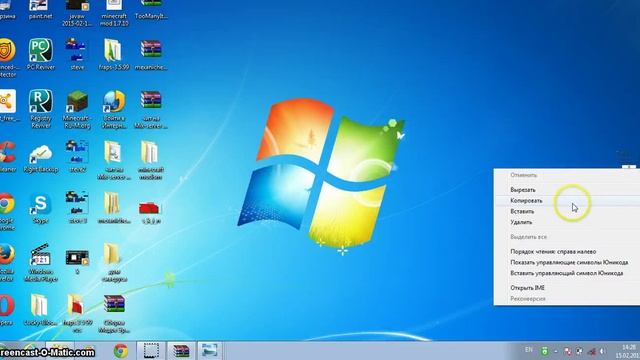Image resolution: width=640 pixels, height=360 pixels.
Task: Open the Chrome icon in the taskbar
Action: pos(120,351)
